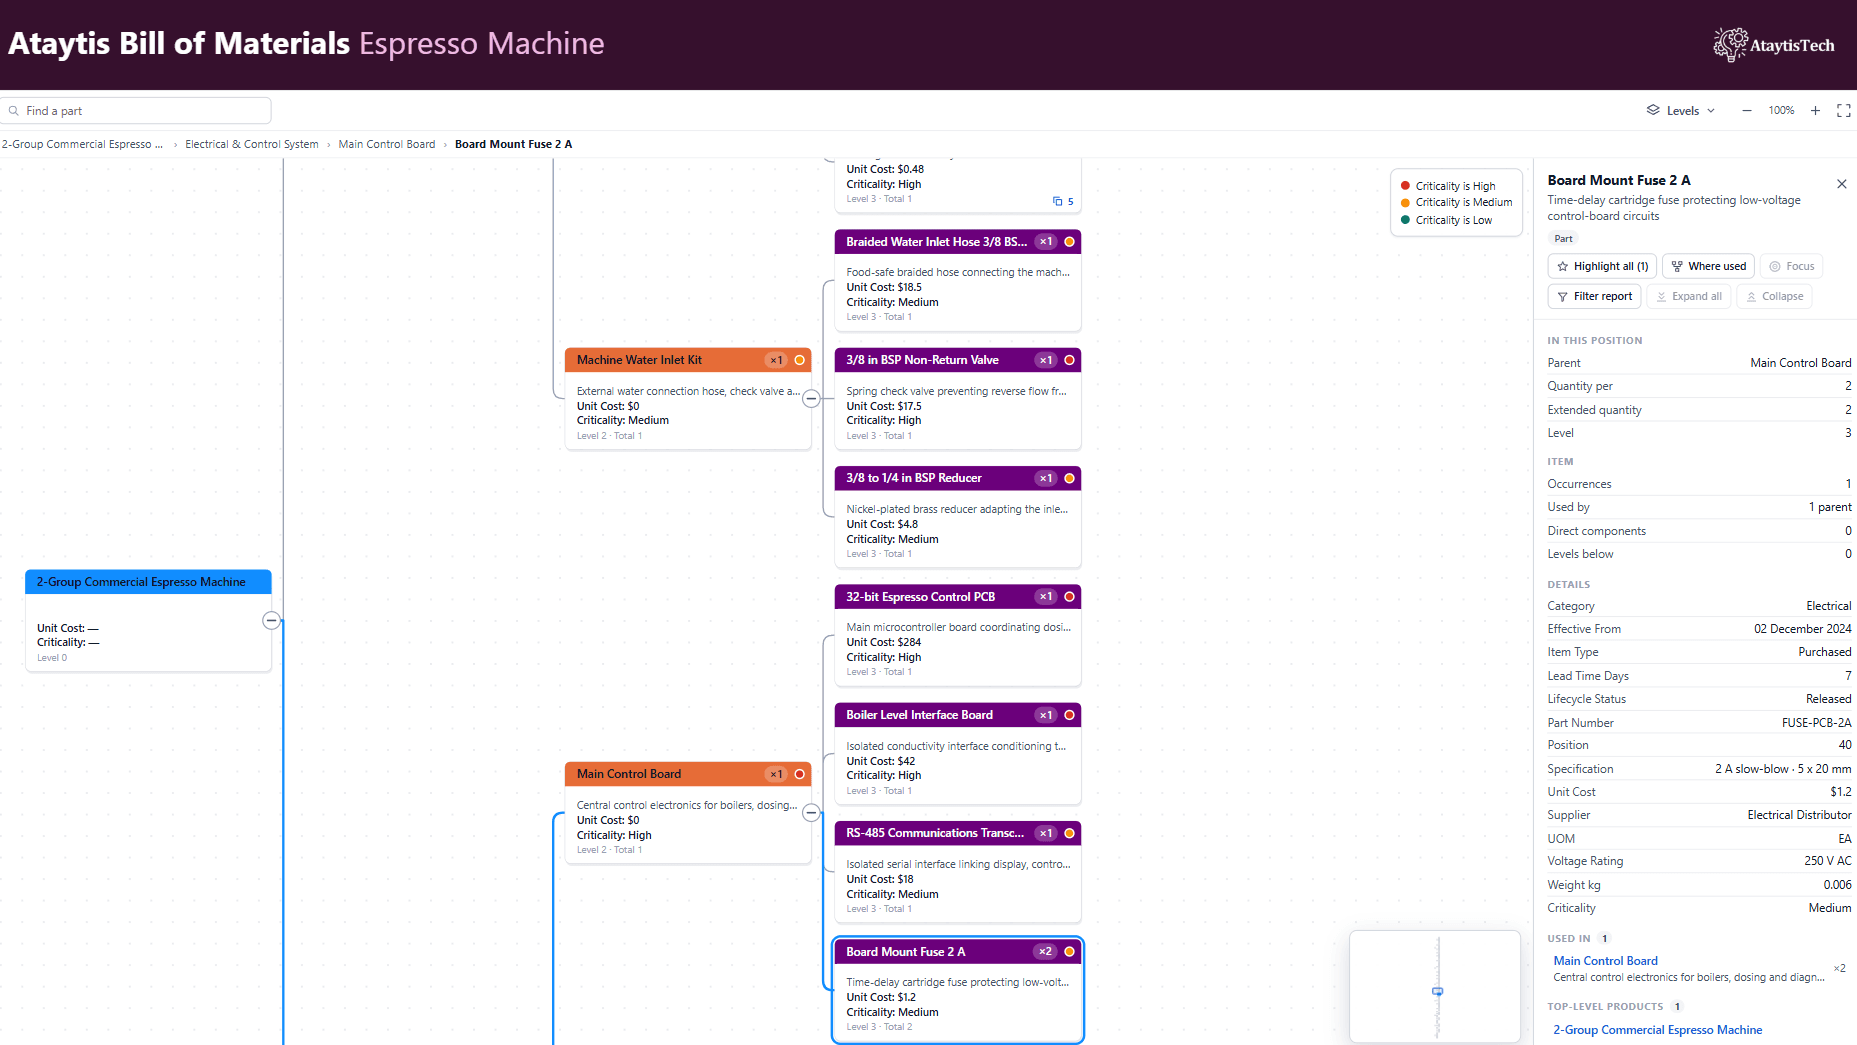
Task: Click the Where used button
Action: 1708,266
